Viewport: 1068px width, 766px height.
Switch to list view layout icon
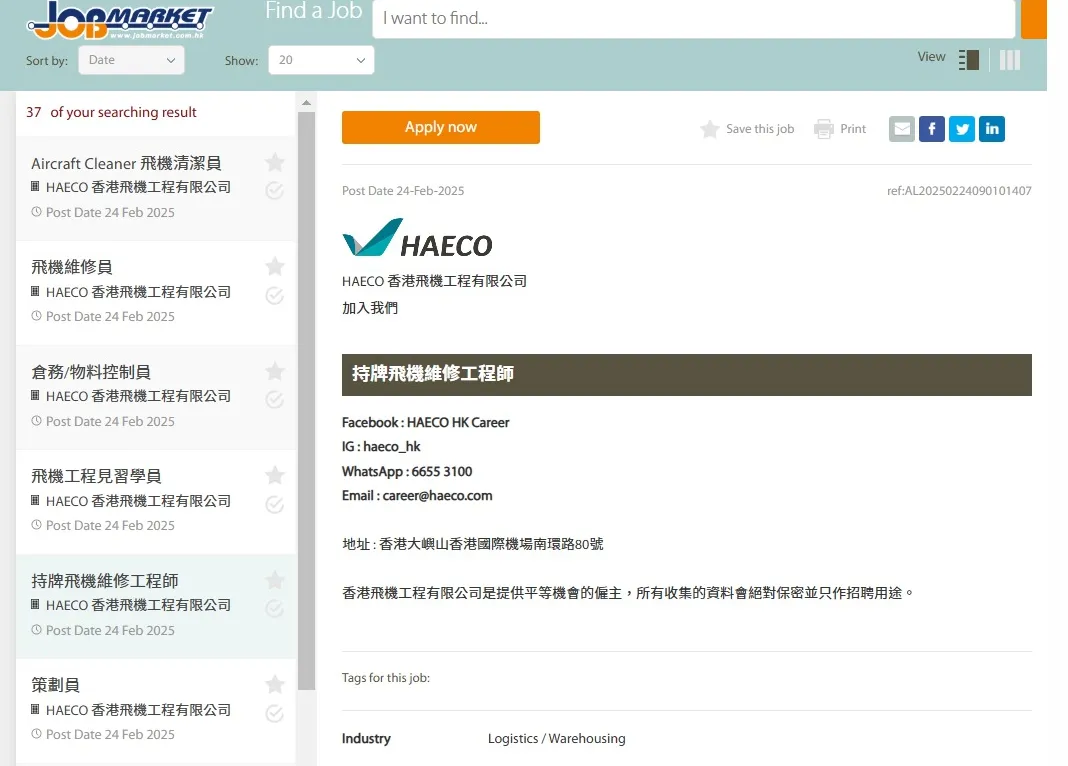[x=968, y=60]
